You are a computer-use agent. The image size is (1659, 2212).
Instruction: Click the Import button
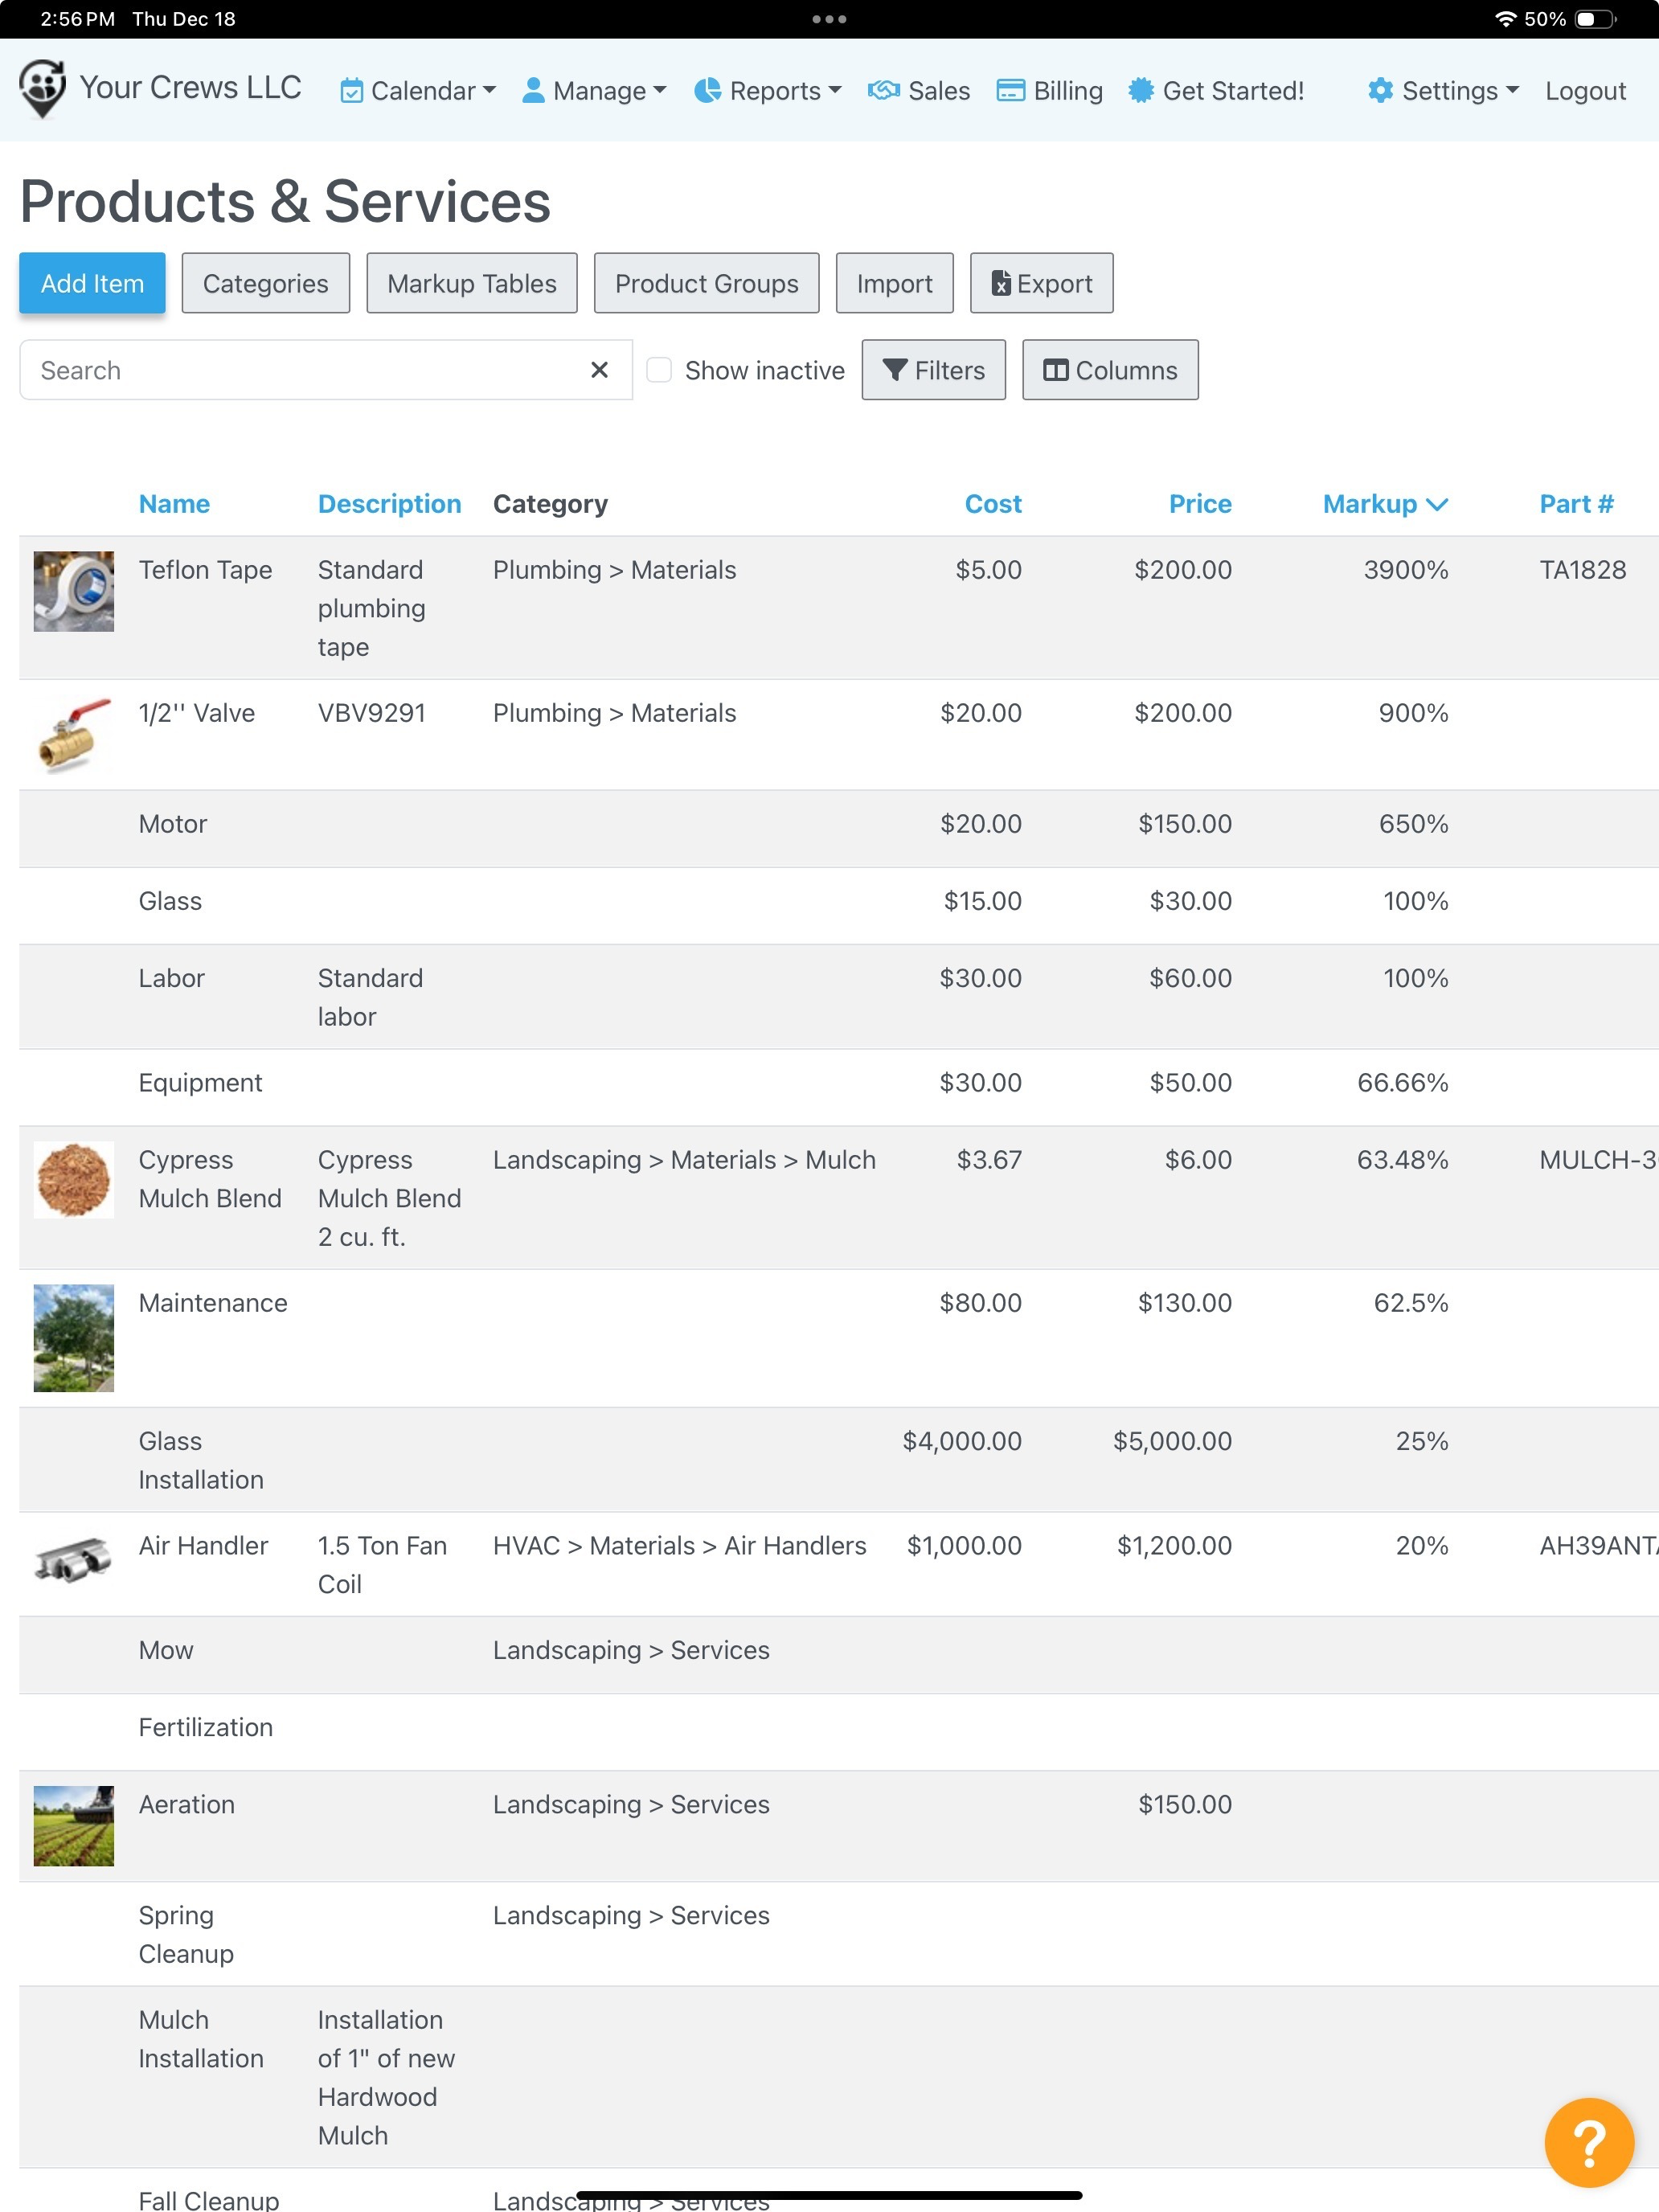[x=895, y=283]
